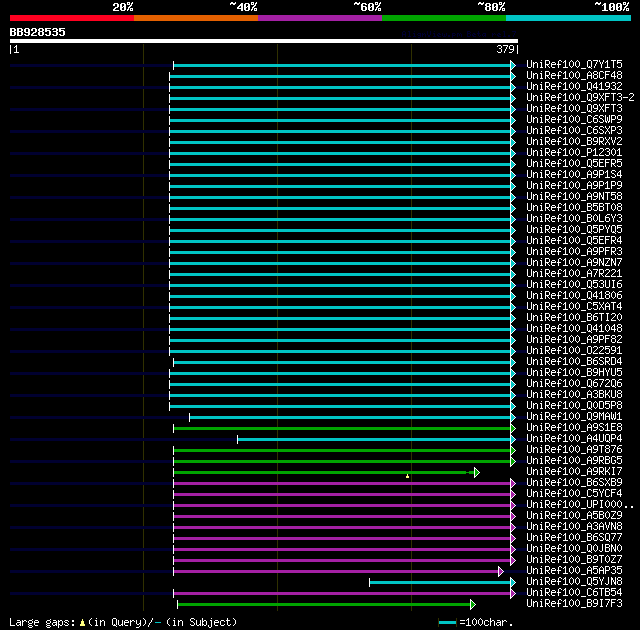Open the UniRef100_O22591 hit
640x630 pixels.
[574, 351]
